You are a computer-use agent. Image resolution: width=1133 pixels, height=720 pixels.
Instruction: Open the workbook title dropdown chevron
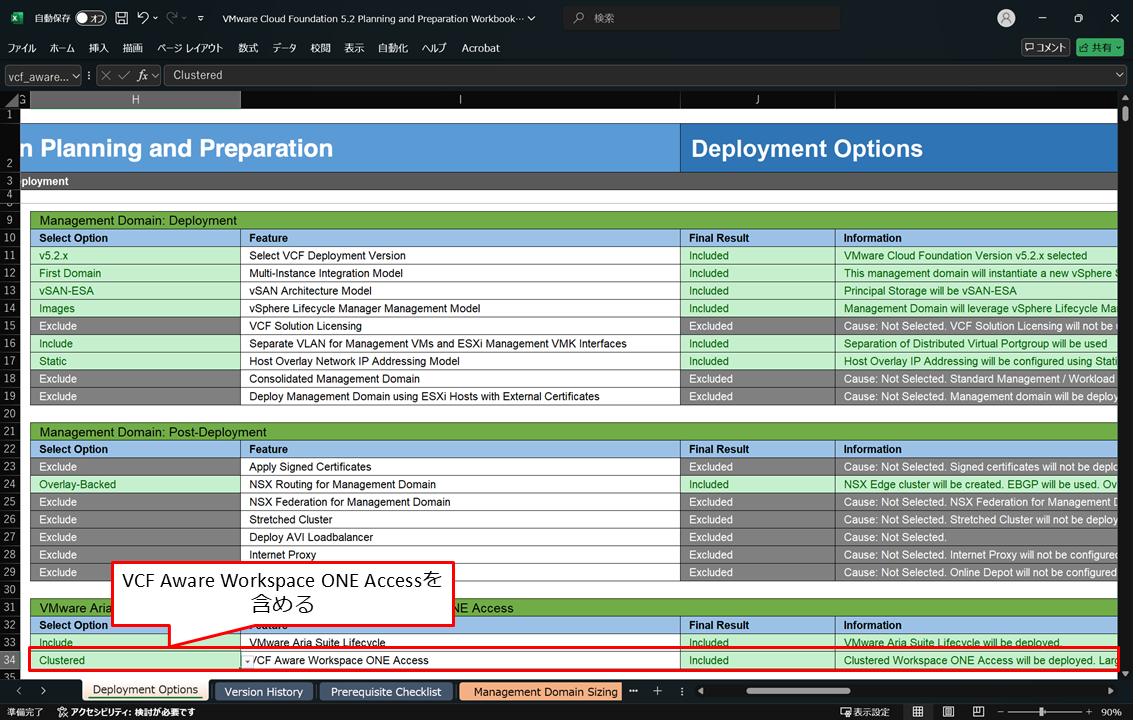(x=532, y=19)
